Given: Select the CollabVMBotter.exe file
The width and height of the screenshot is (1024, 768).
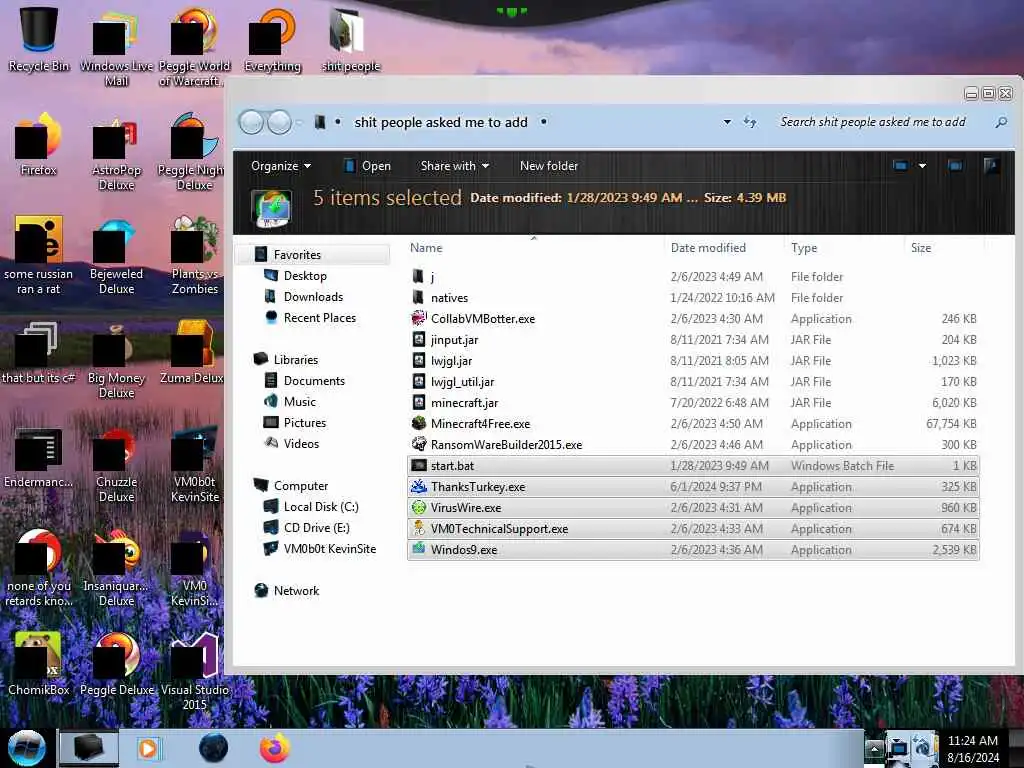Looking at the screenshot, I should (x=693, y=319).
